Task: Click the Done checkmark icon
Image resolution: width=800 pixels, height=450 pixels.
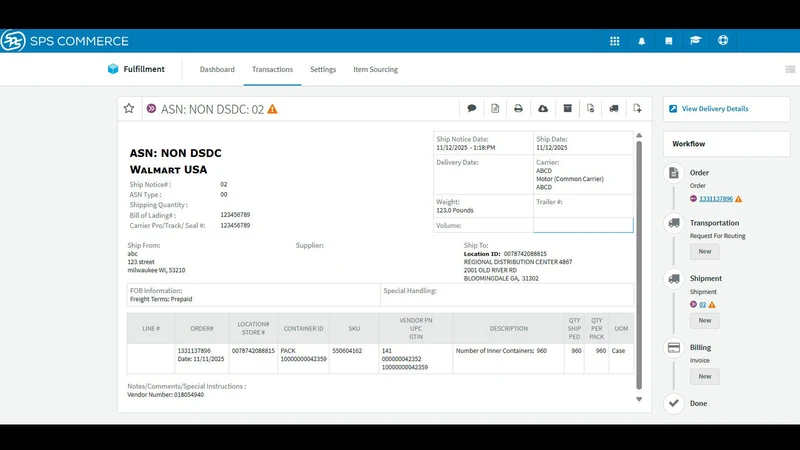Action: tap(674, 403)
